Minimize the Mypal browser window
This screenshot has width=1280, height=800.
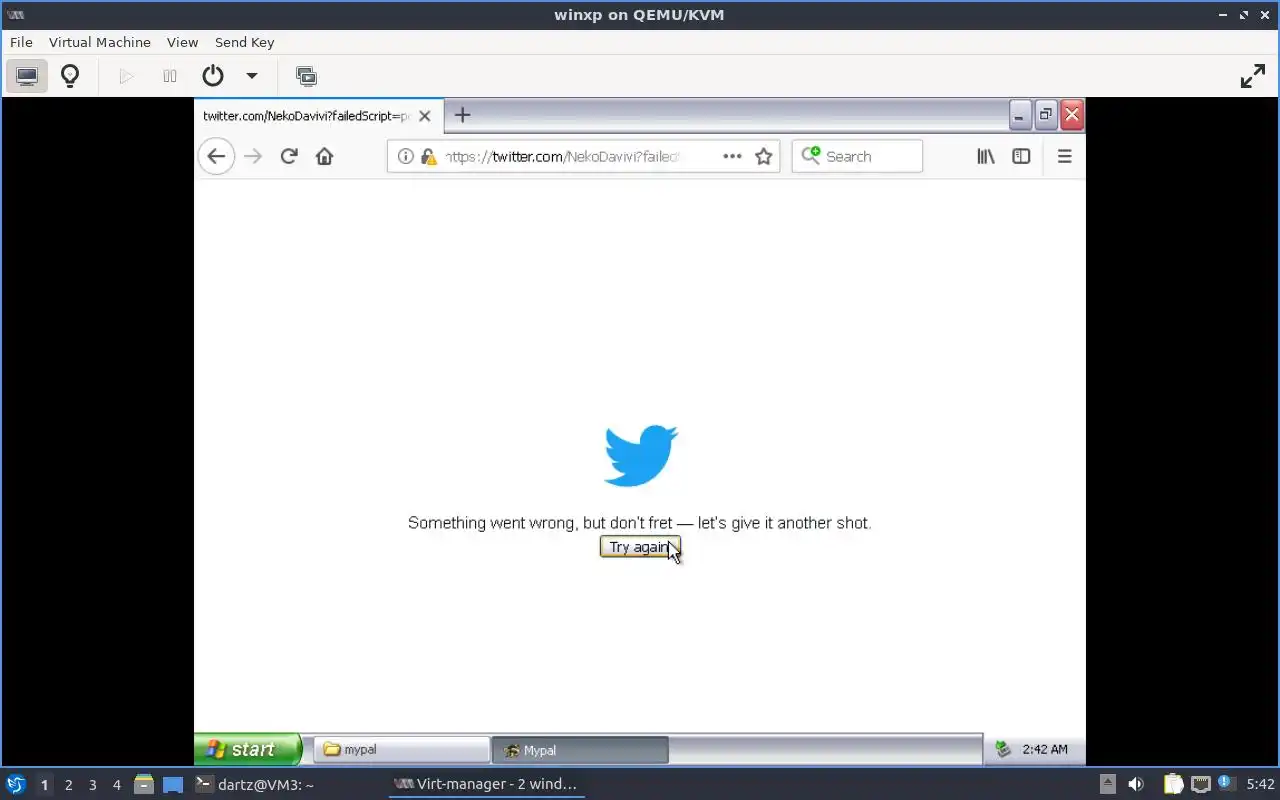coord(1019,115)
